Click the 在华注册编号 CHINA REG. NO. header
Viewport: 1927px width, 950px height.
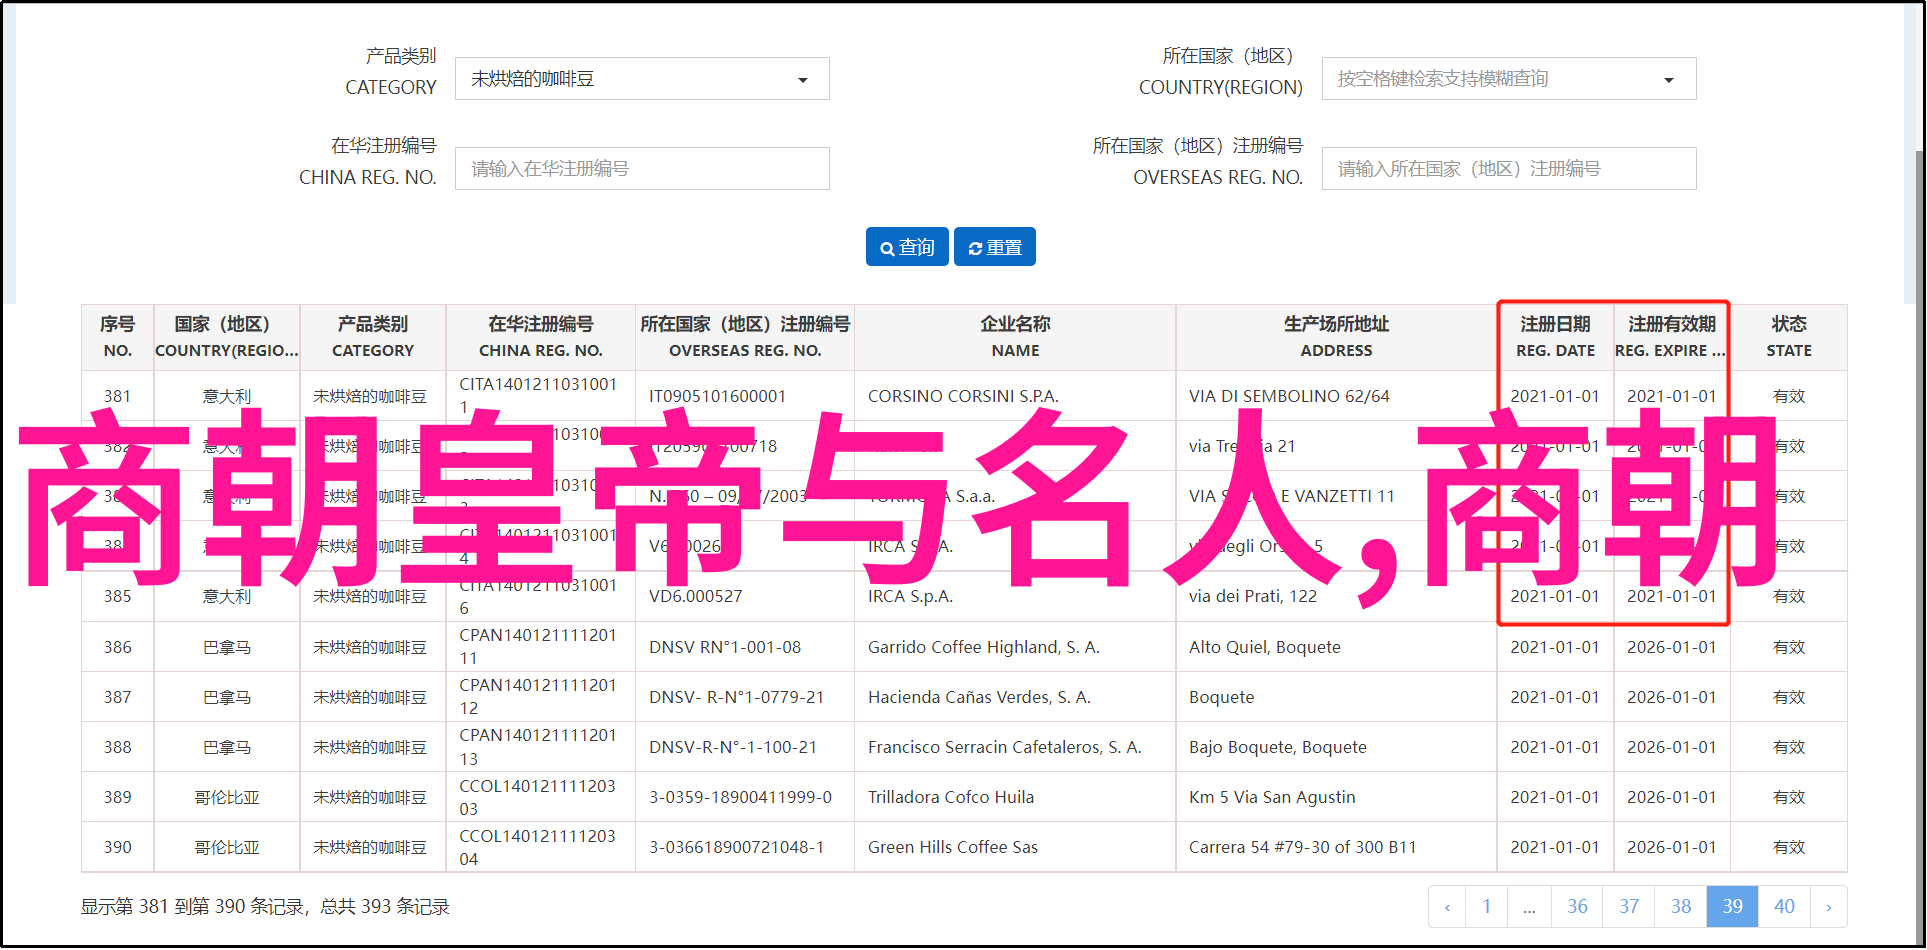click(x=540, y=337)
